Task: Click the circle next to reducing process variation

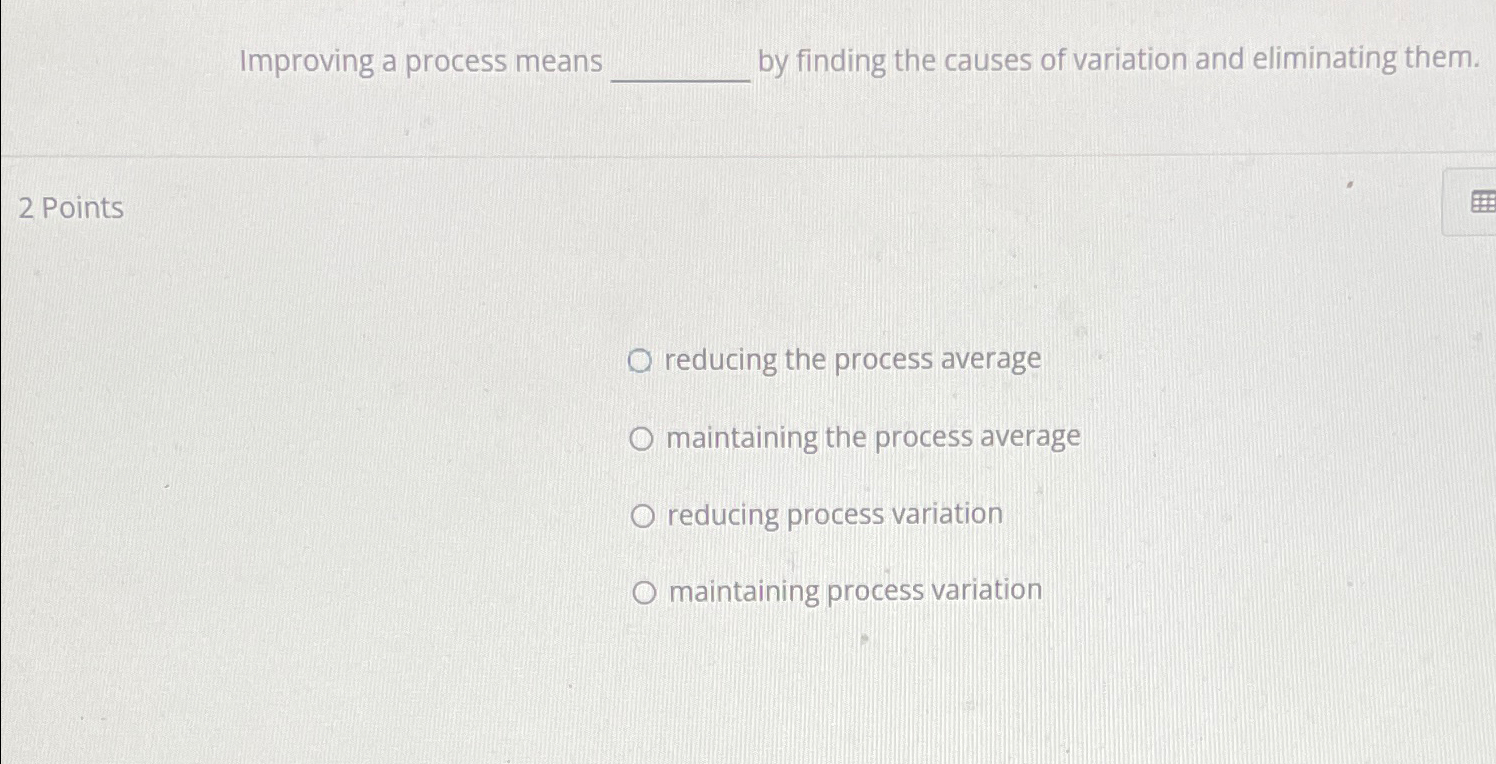Action: 645,515
